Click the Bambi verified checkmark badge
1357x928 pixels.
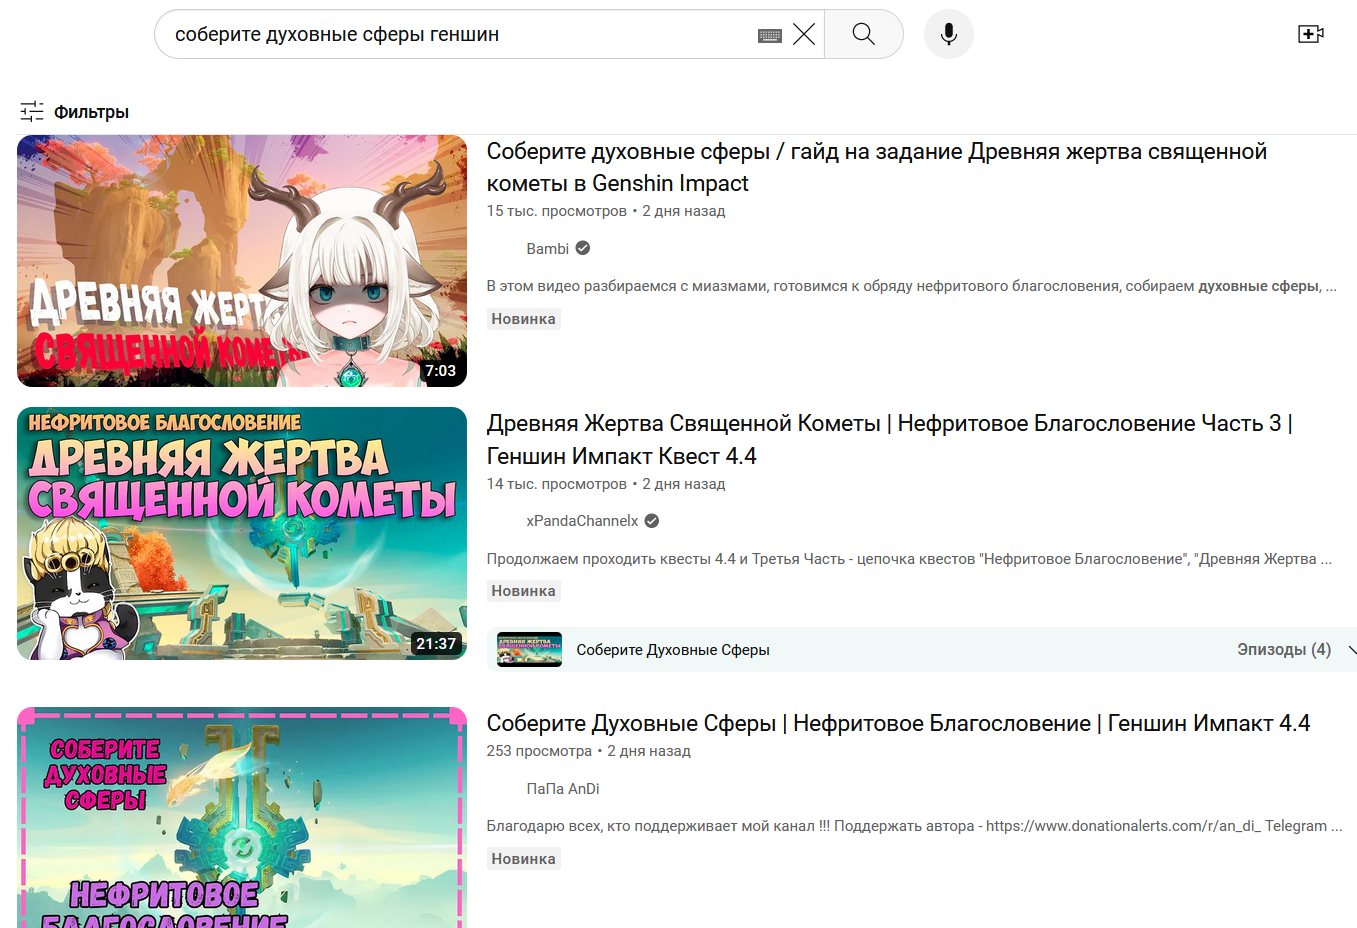583,248
